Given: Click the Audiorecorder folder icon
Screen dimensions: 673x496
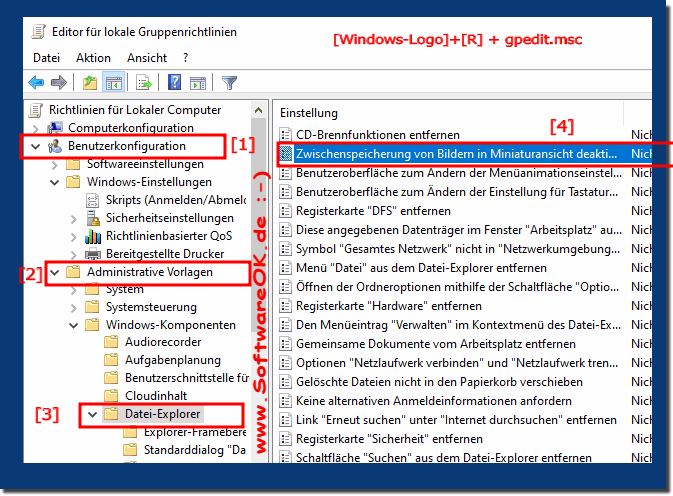Looking at the screenshot, I should pyautogui.click(x=111, y=342).
